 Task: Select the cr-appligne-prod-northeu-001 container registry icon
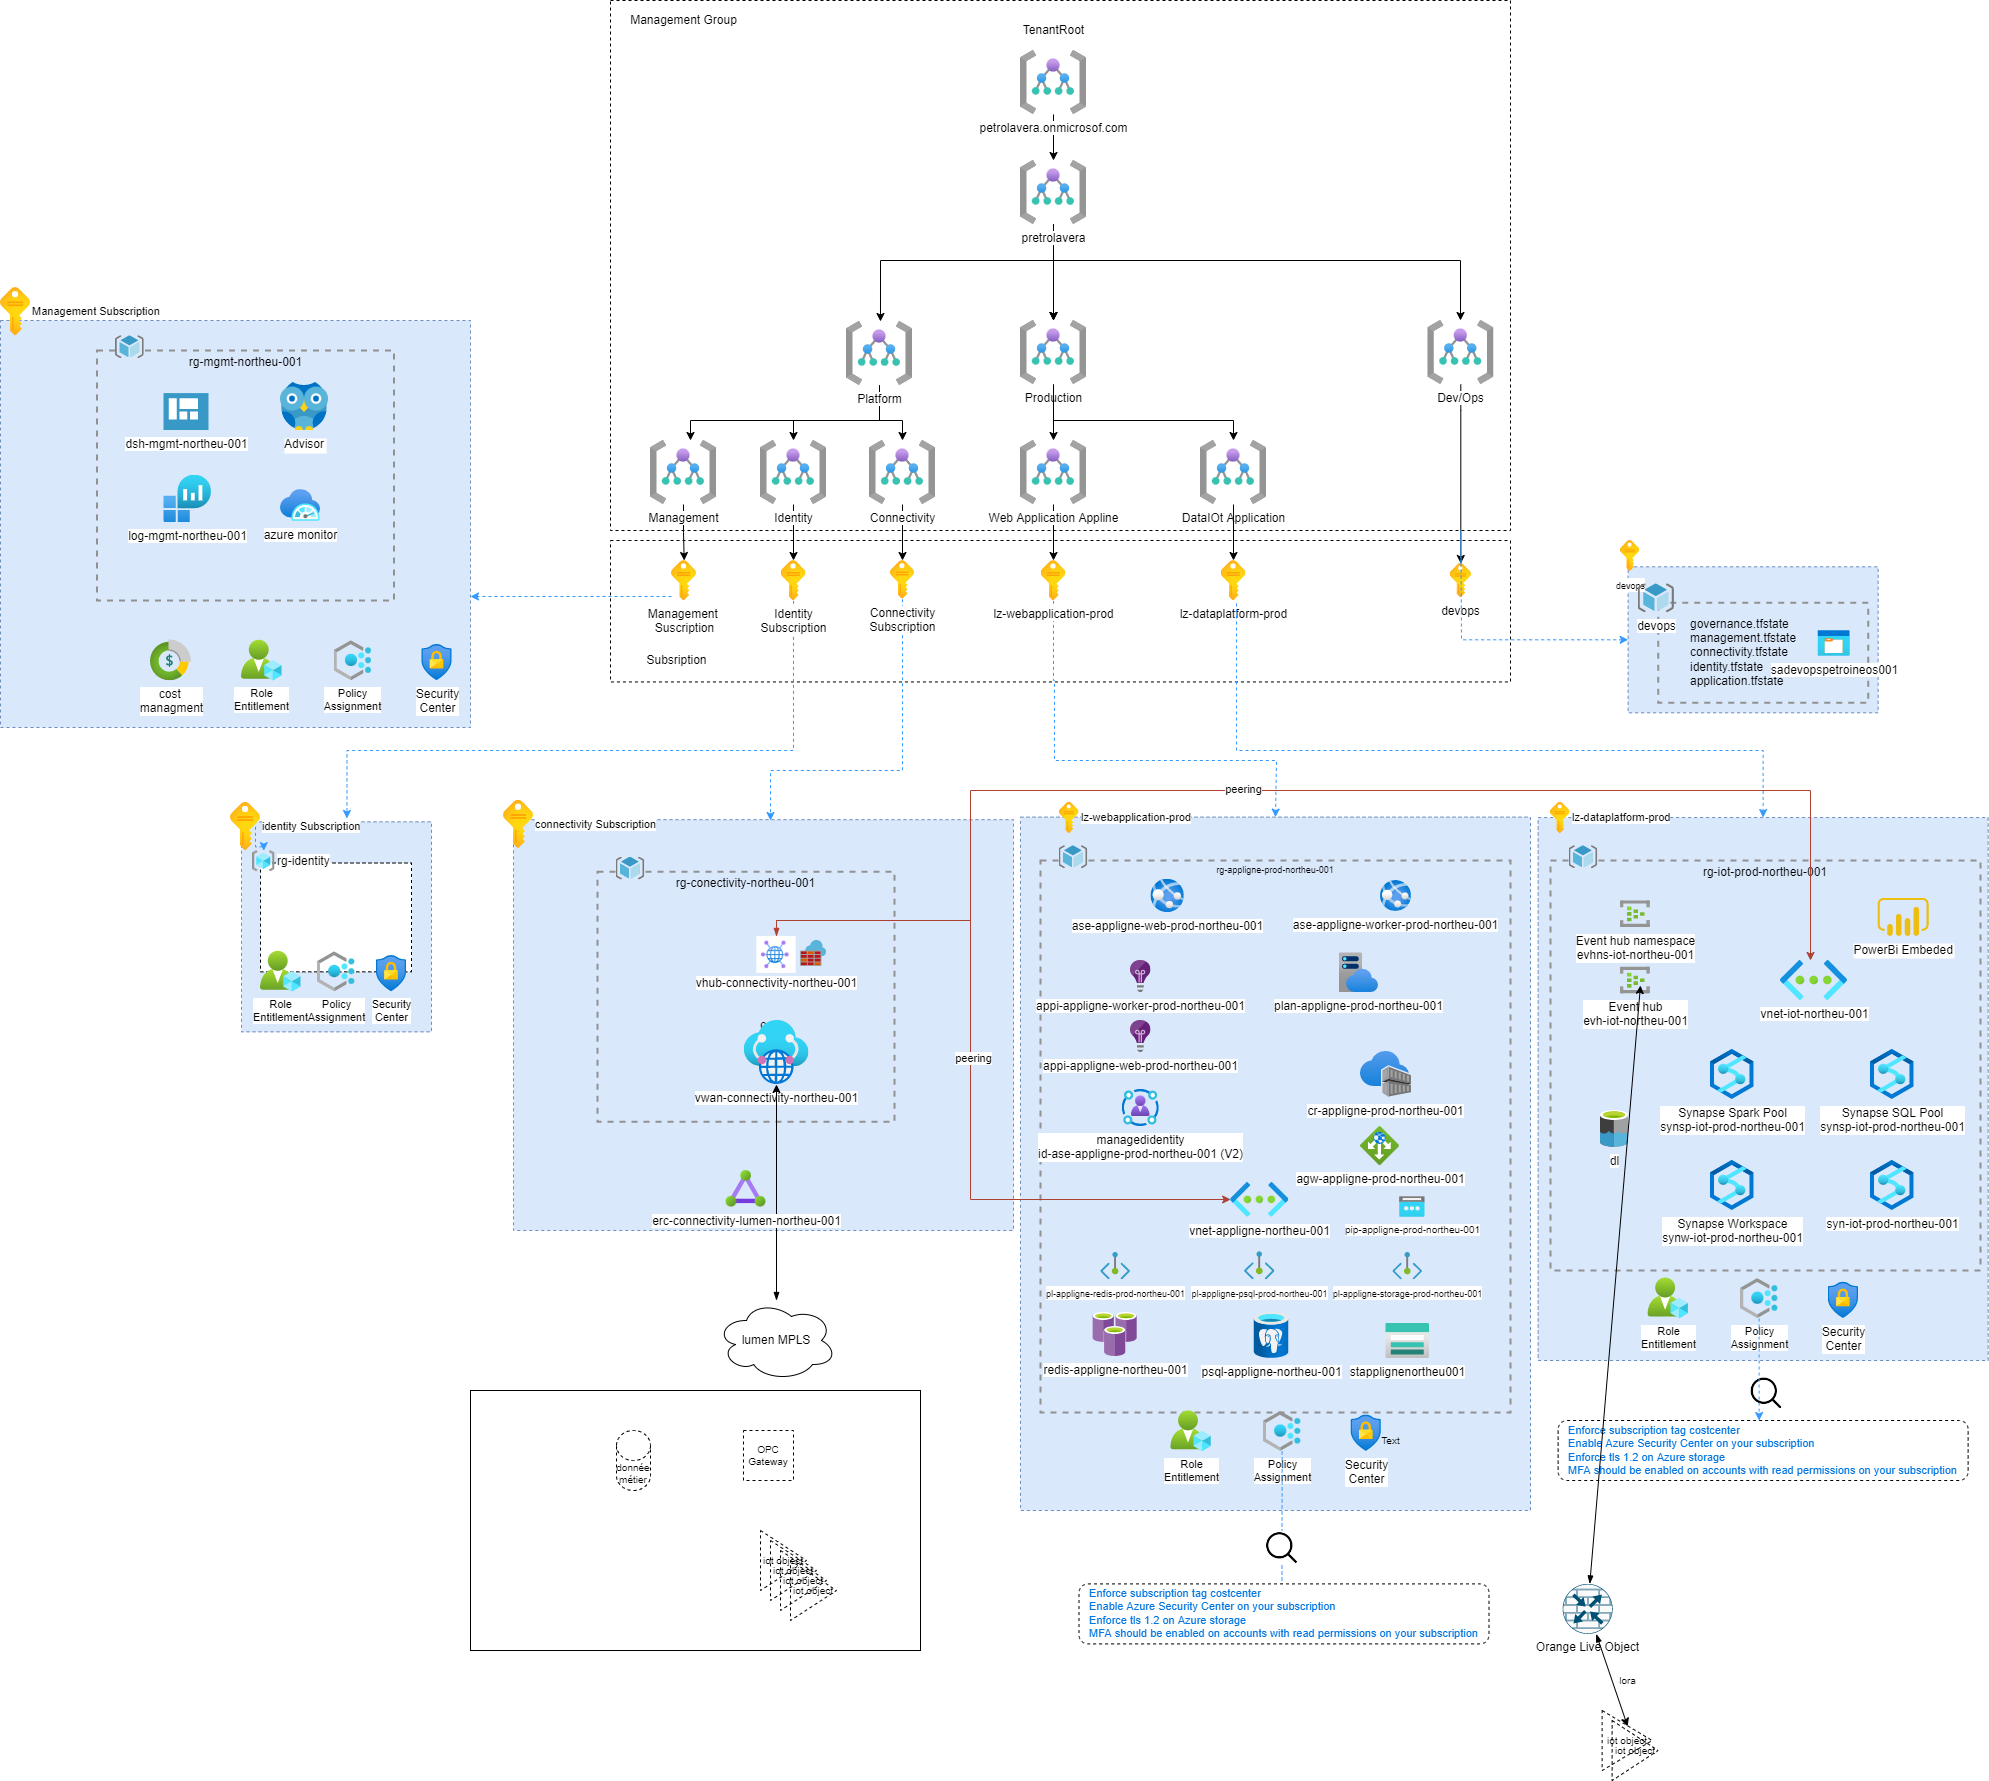pyautogui.click(x=1385, y=1073)
